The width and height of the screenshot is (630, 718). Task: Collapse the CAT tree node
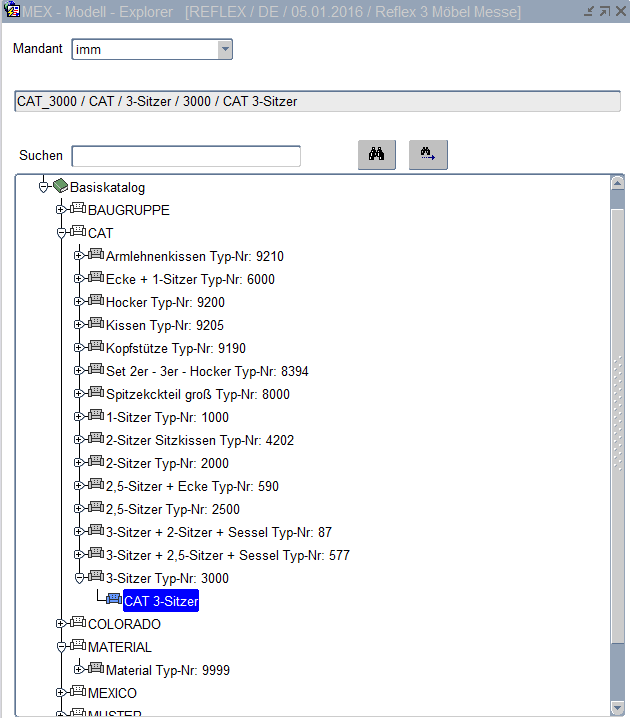(61, 233)
